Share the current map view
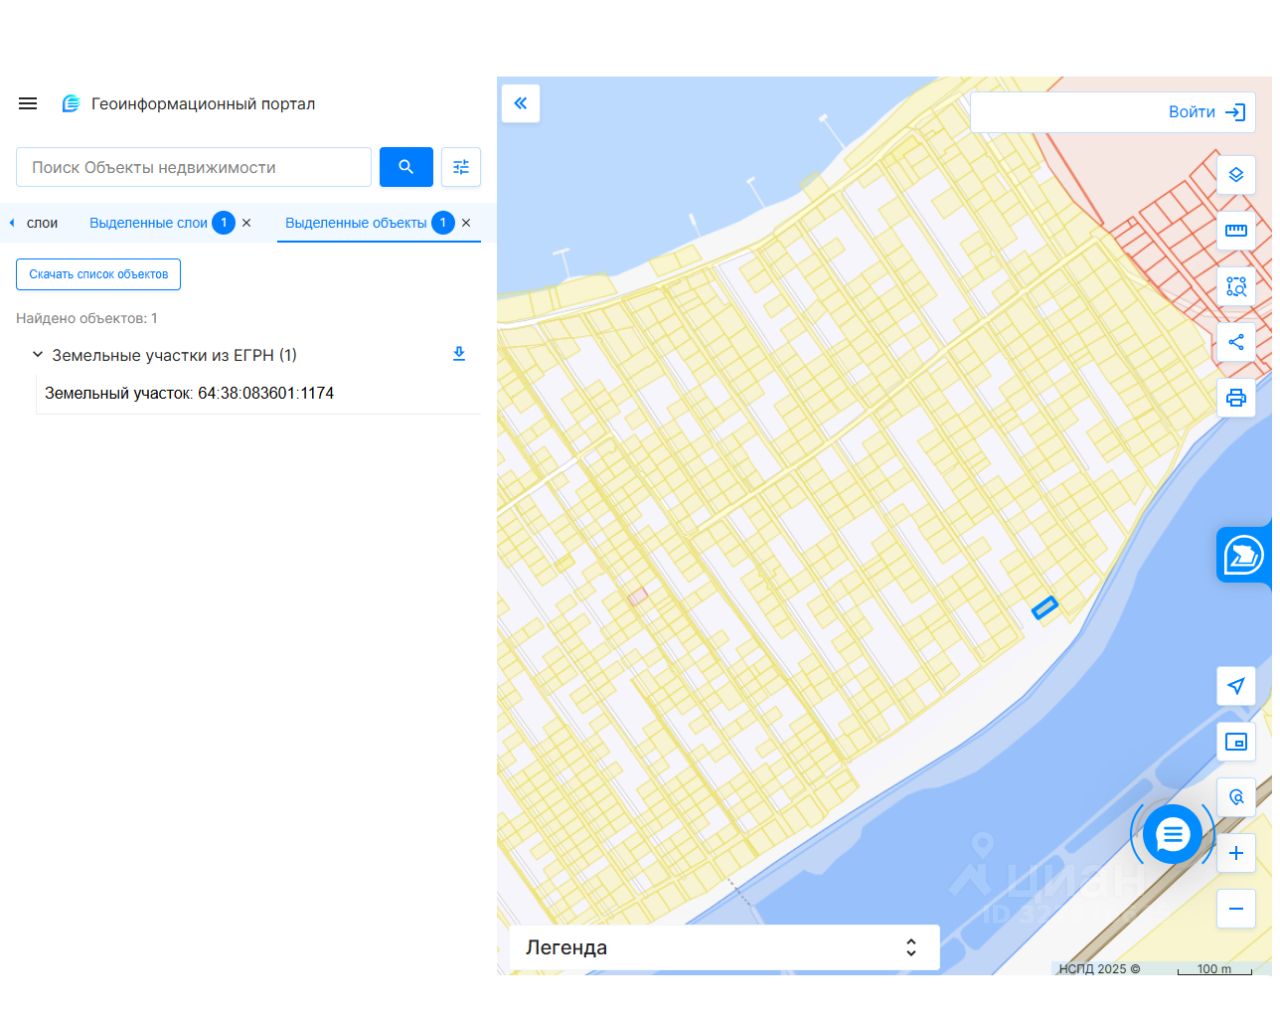 coord(1236,342)
